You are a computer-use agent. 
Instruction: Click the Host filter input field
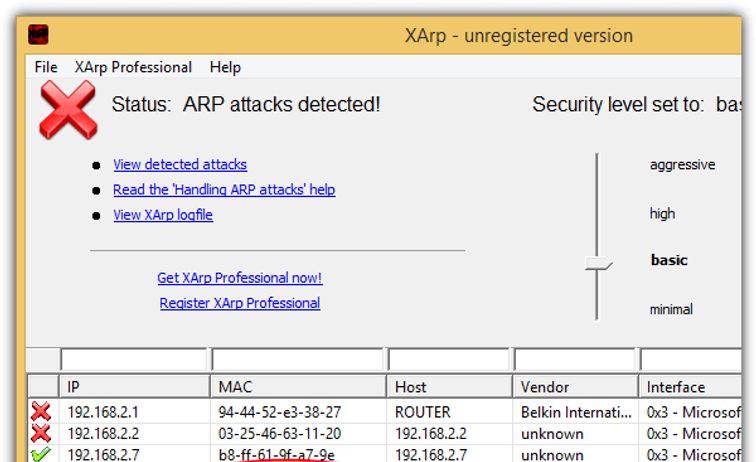[448, 359]
